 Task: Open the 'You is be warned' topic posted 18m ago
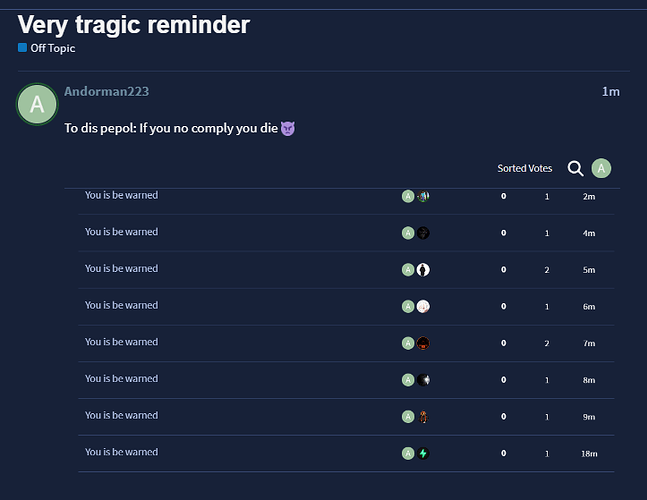point(121,452)
